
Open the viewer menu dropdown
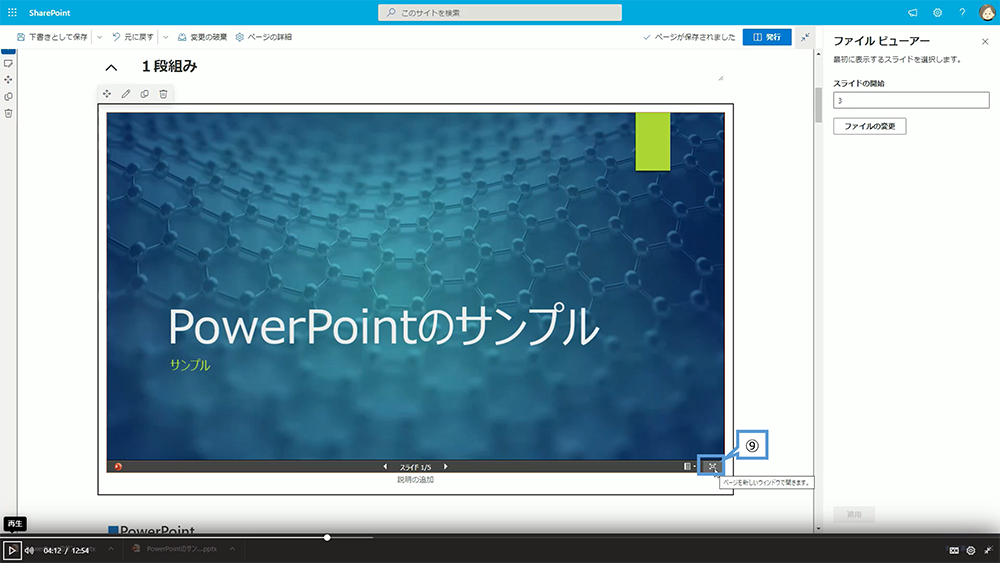689,467
